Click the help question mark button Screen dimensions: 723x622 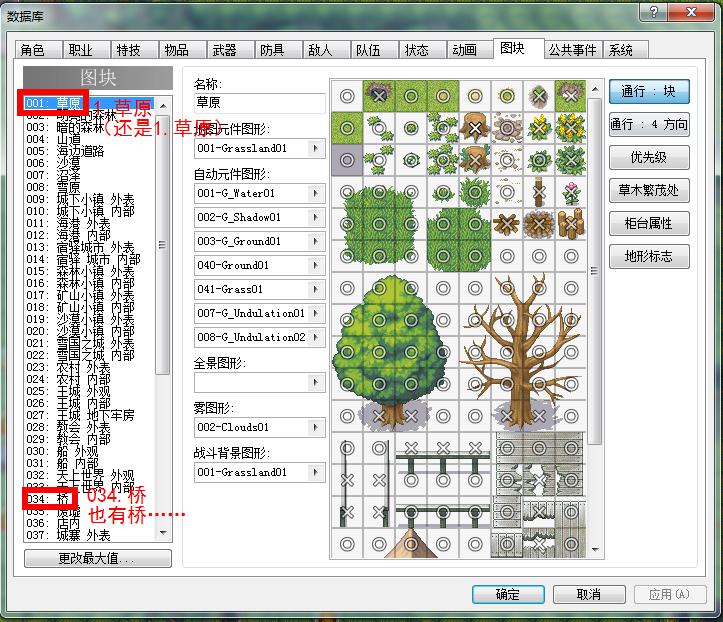(x=654, y=12)
